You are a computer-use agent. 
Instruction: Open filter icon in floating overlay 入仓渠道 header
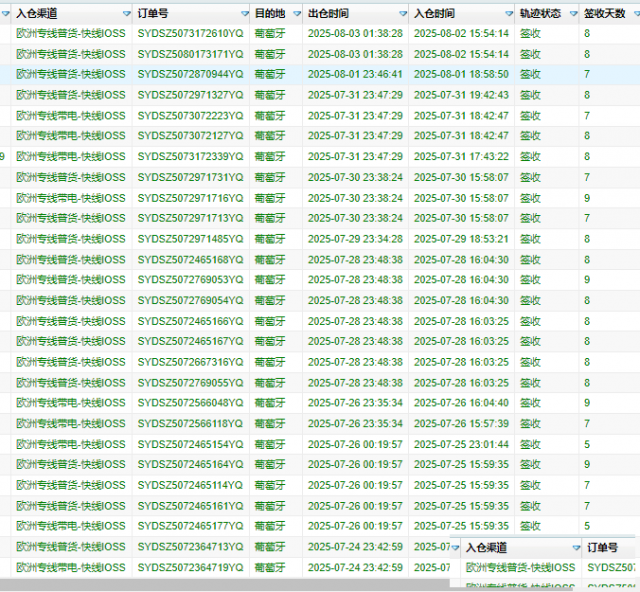573,548
